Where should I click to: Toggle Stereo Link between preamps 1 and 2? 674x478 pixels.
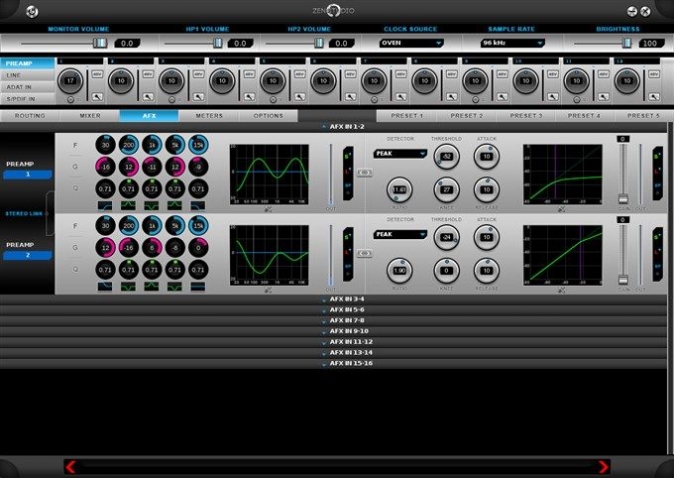click(27, 214)
